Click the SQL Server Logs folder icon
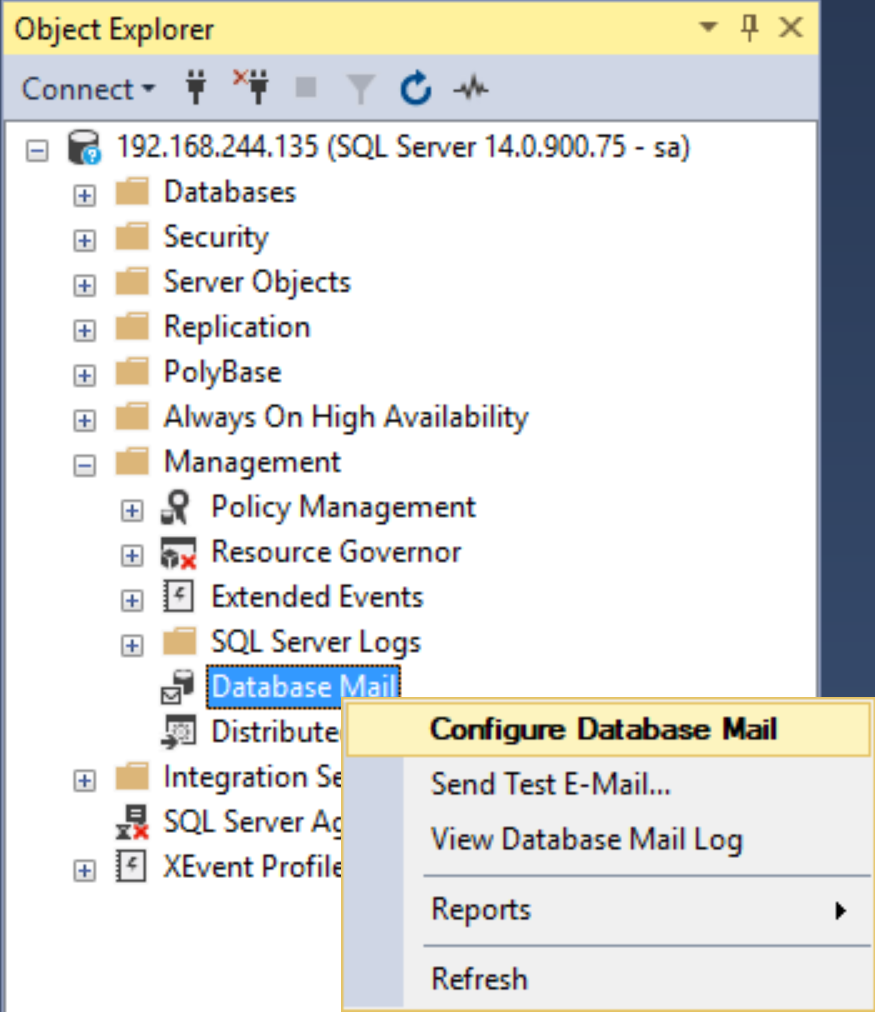The image size is (875, 1012). pos(179,642)
